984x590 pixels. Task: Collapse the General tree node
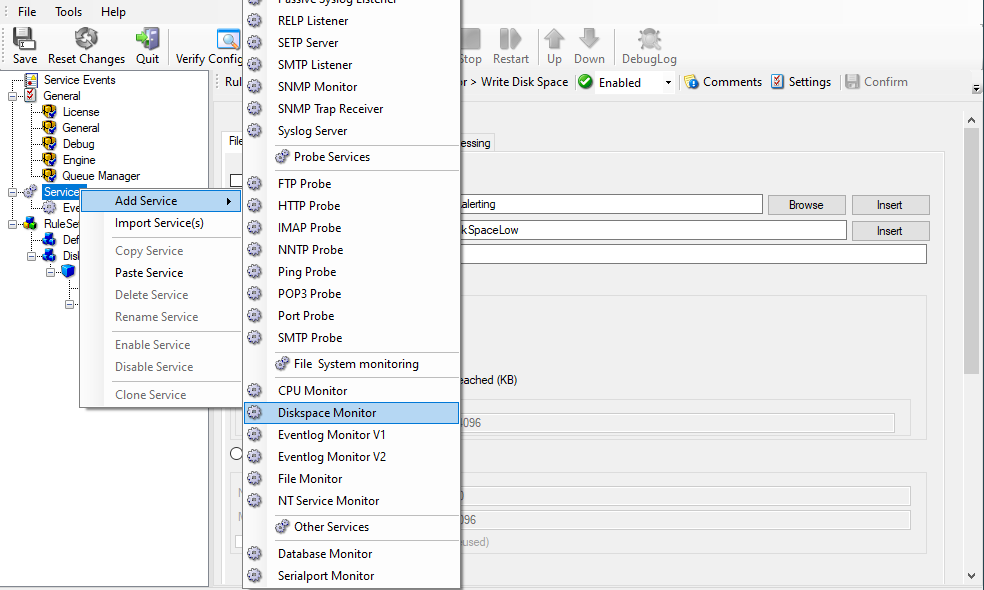pyautogui.click(x=14, y=96)
